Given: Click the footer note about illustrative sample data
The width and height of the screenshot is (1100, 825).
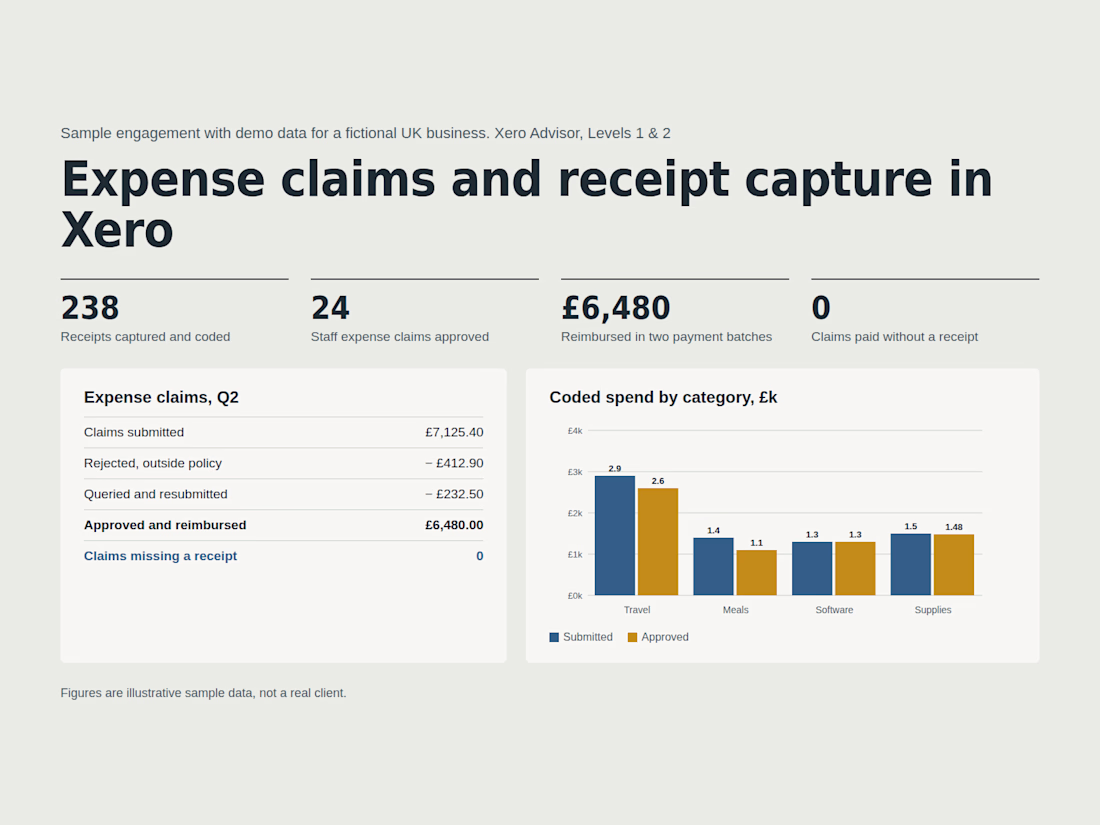Looking at the screenshot, I should click(x=203, y=693).
